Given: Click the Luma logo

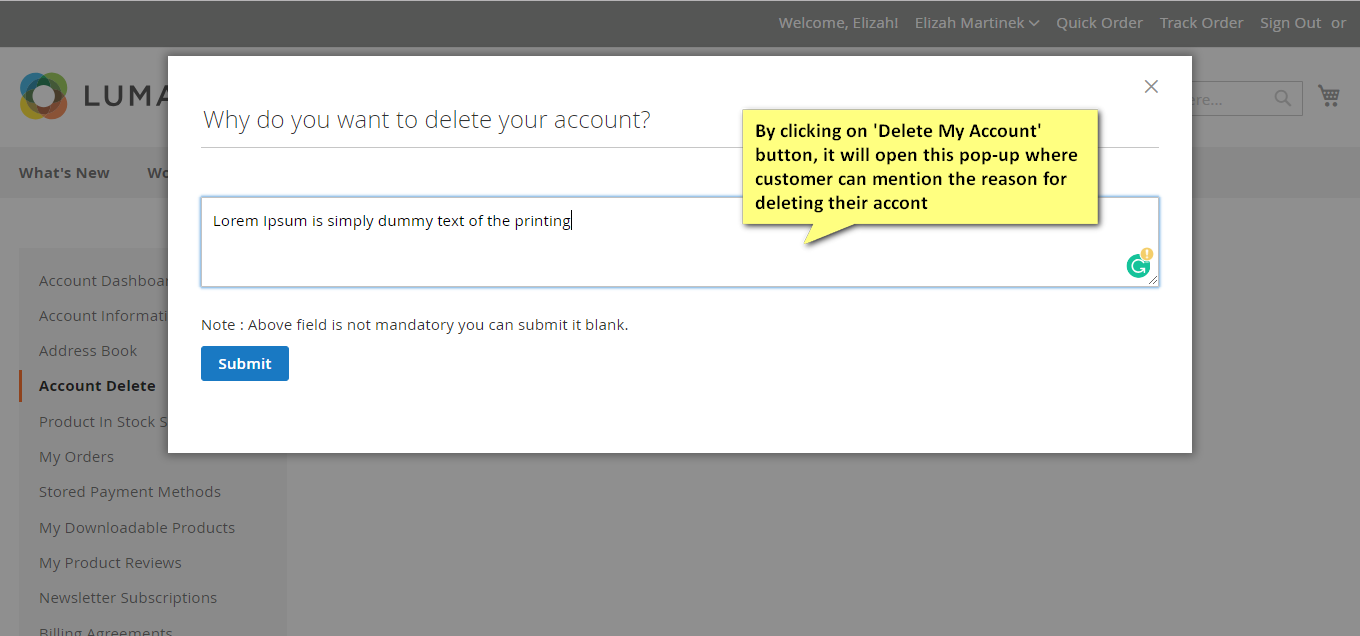Looking at the screenshot, I should coord(93,96).
